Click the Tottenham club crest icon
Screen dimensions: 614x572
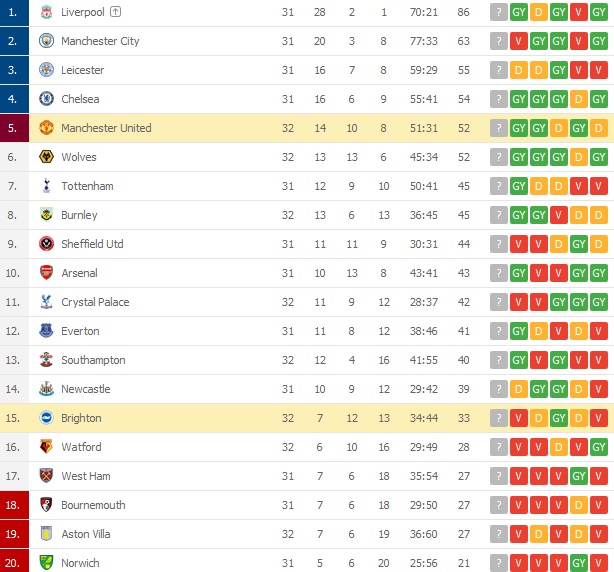coord(46,186)
